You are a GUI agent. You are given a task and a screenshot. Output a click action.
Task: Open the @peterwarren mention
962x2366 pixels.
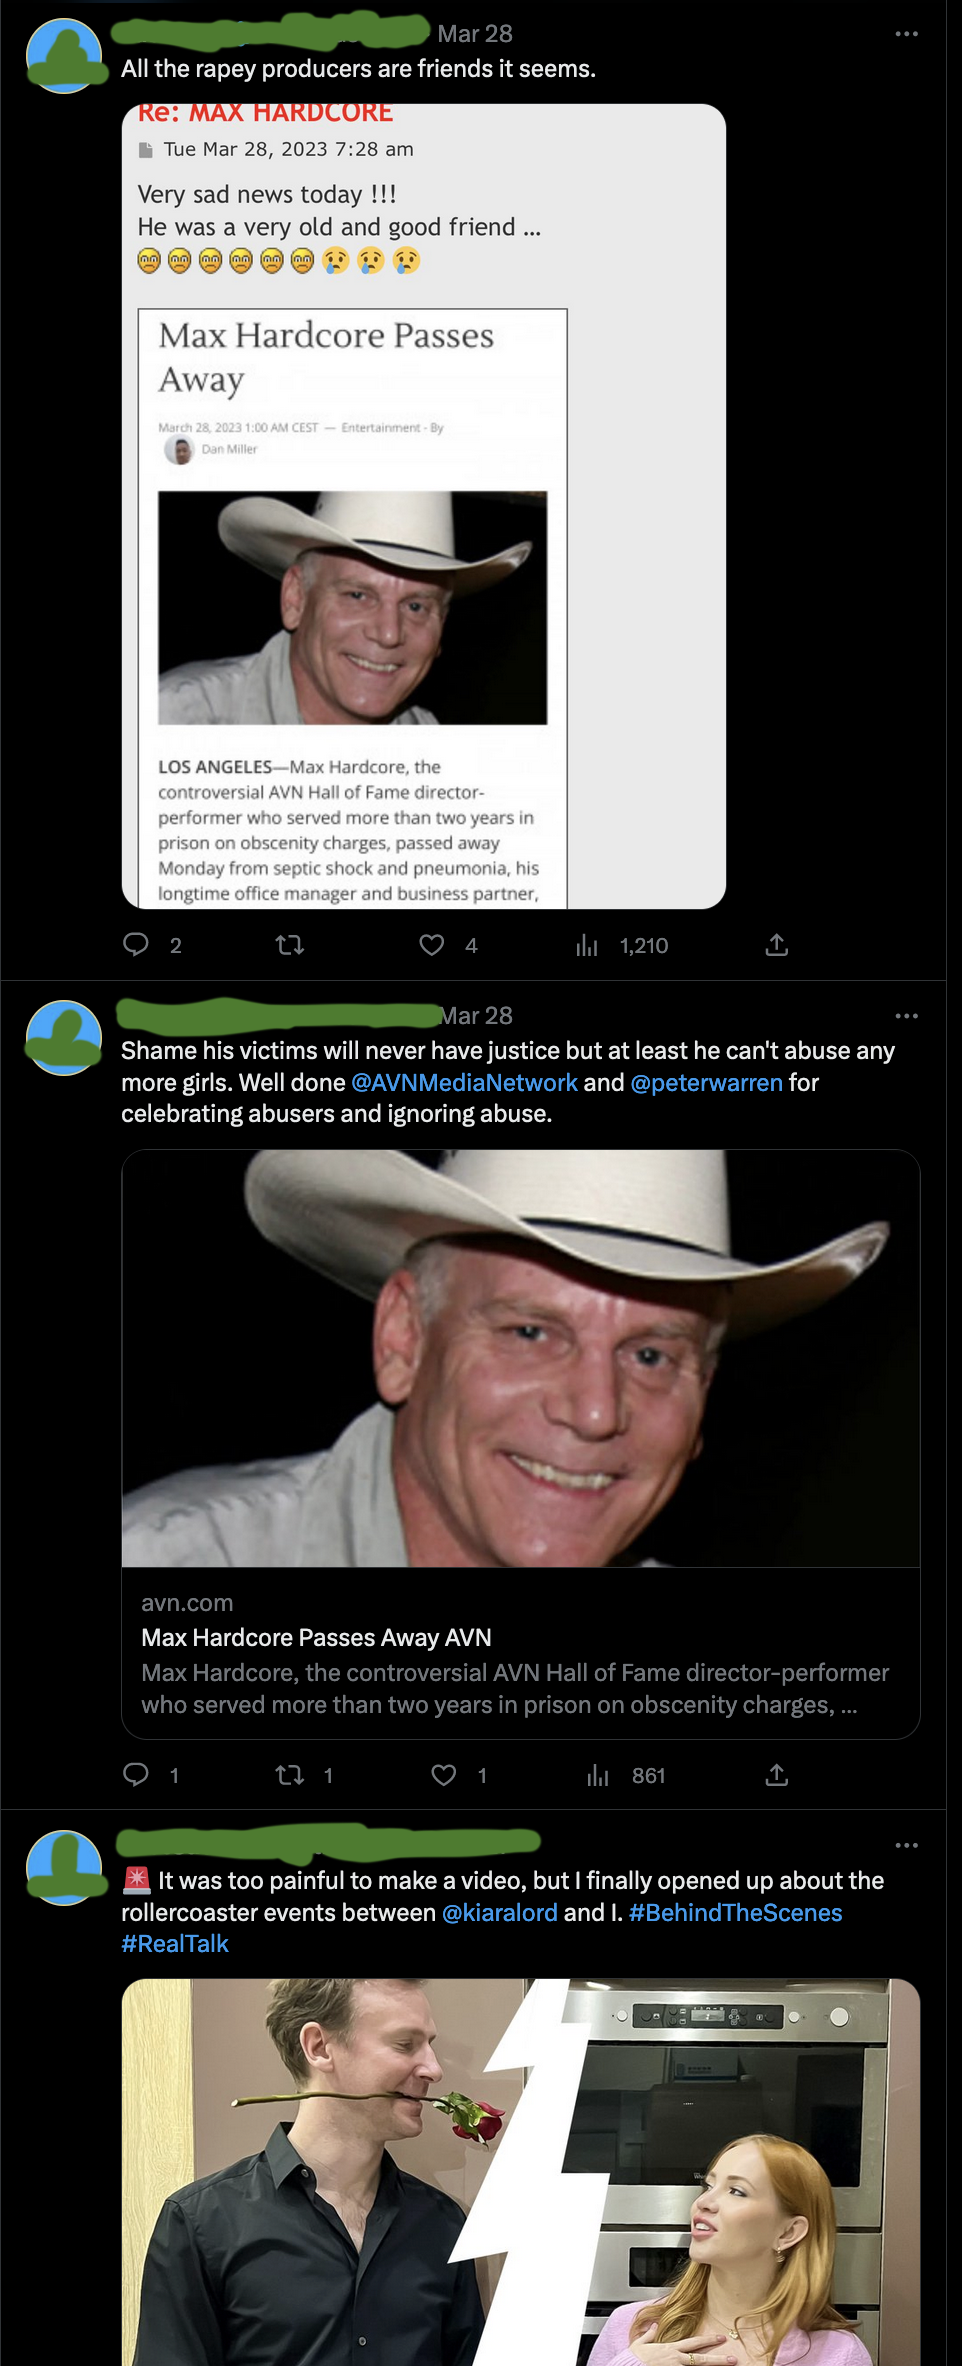(706, 1082)
